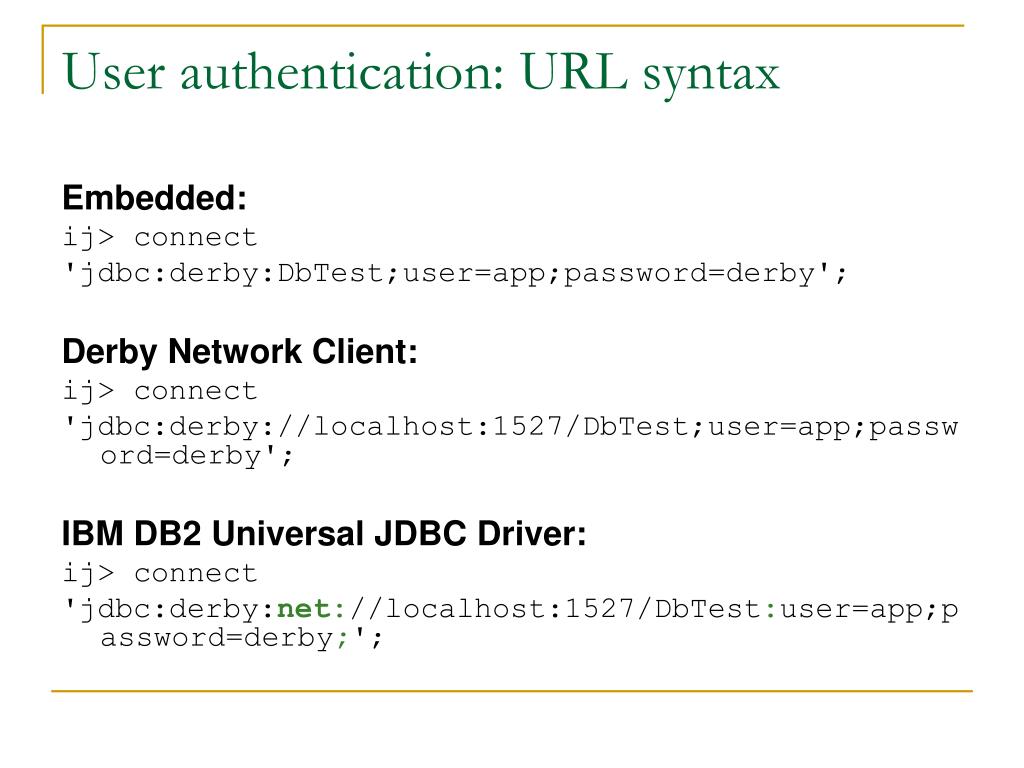
Task: Click the 'jdbc:derby:DbTest;user=app;password=derby' URL line
Action: coord(455,274)
